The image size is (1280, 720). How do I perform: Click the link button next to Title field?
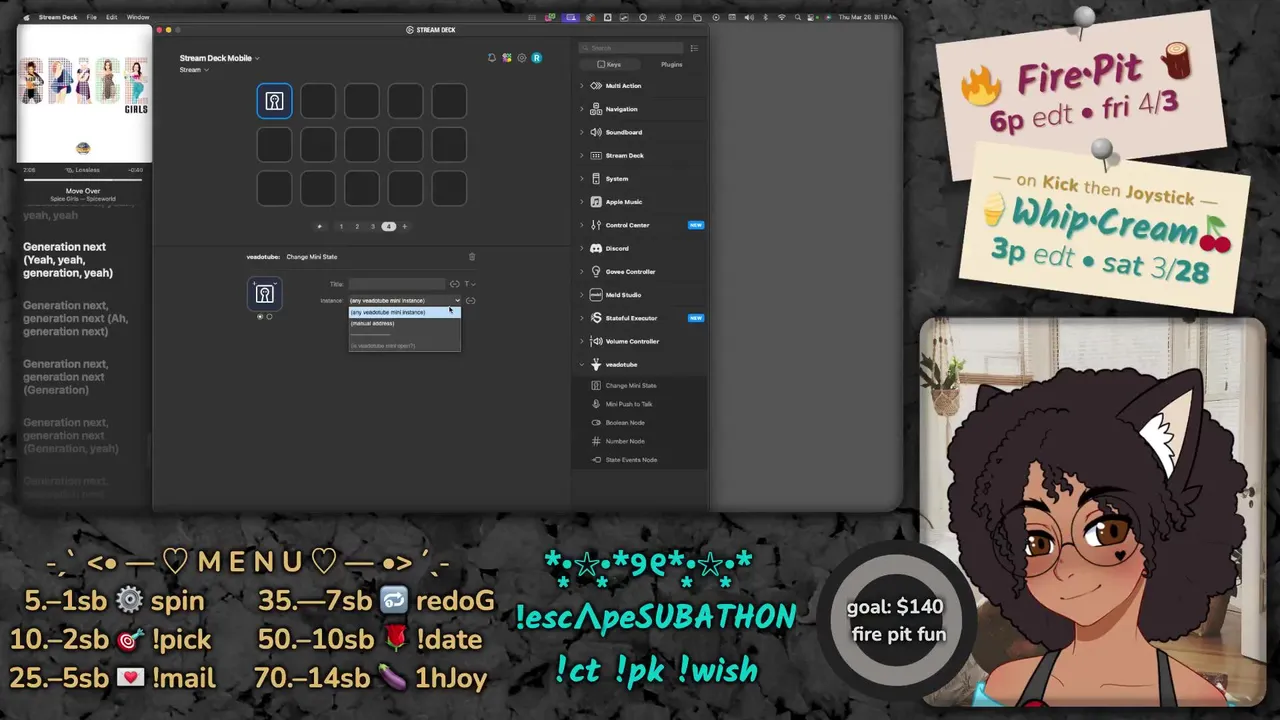coord(454,284)
